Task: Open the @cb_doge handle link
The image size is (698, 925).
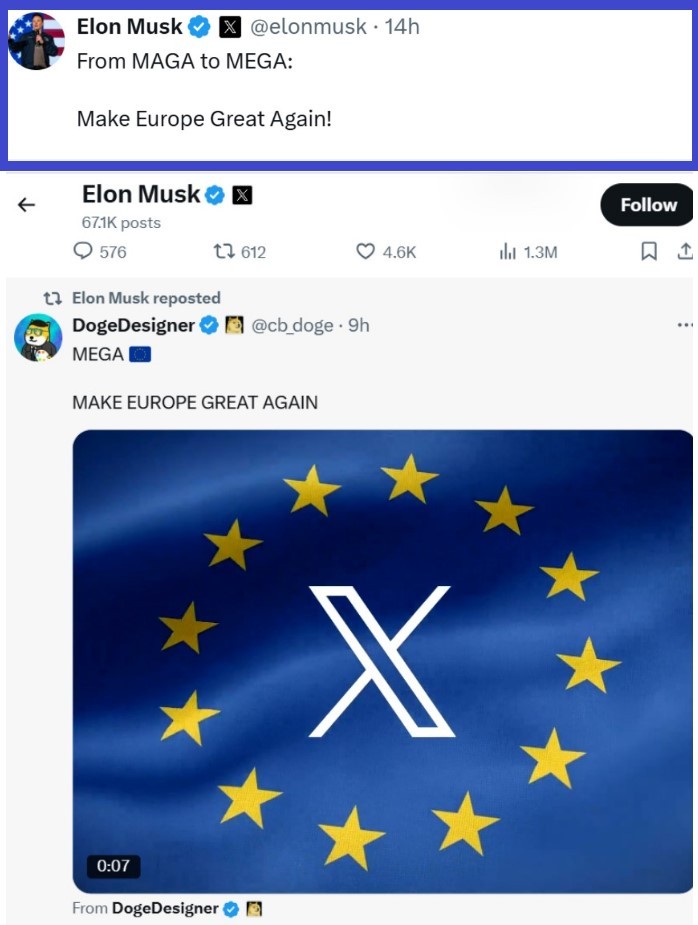Action: point(292,325)
